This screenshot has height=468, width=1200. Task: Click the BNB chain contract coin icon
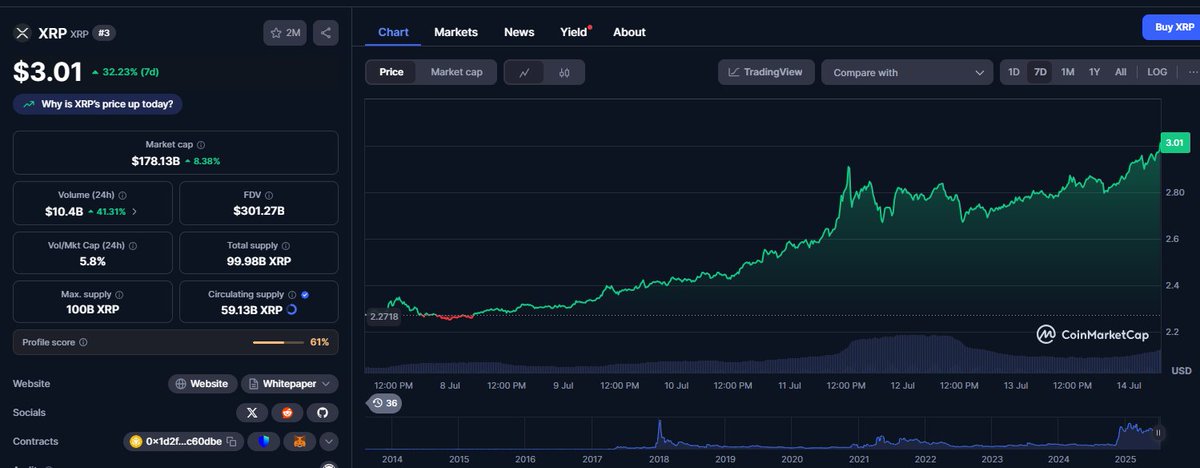pyautogui.click(x=137, y=441)
